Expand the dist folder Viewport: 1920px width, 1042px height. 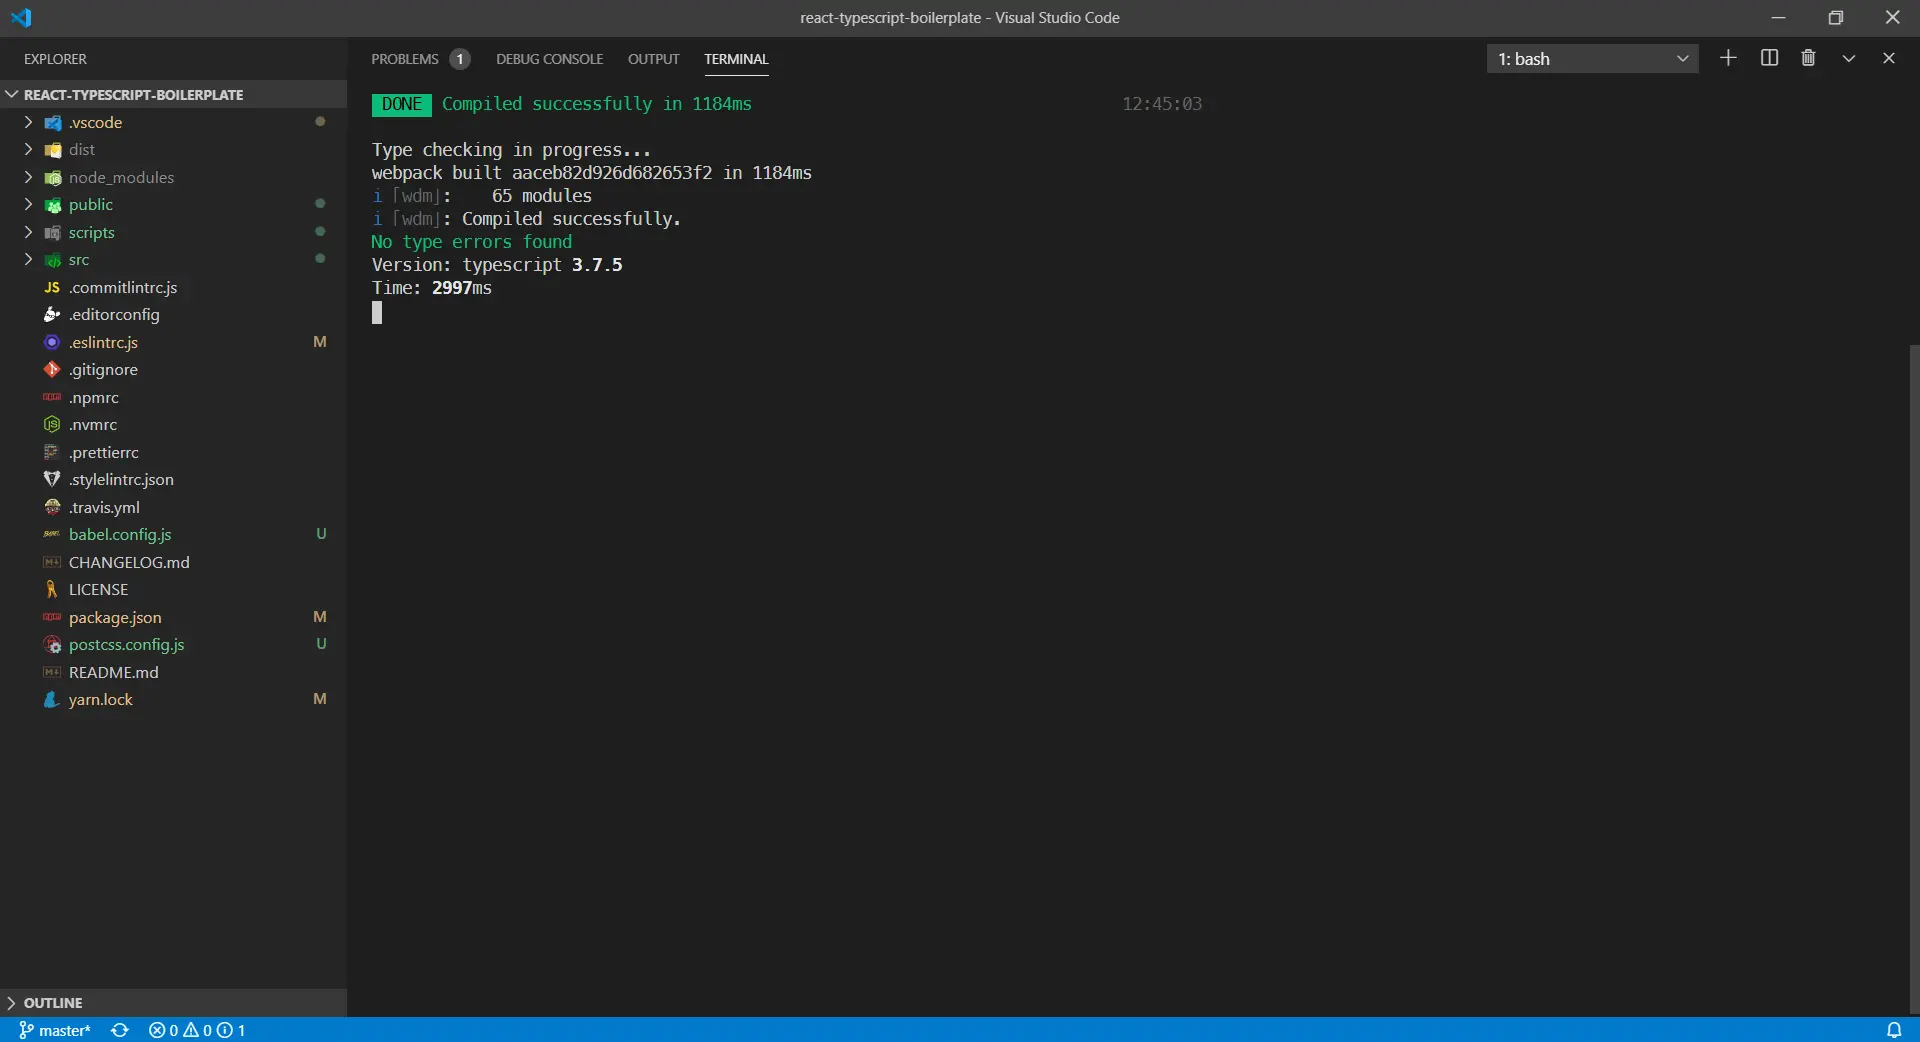[x=173, y=149]
